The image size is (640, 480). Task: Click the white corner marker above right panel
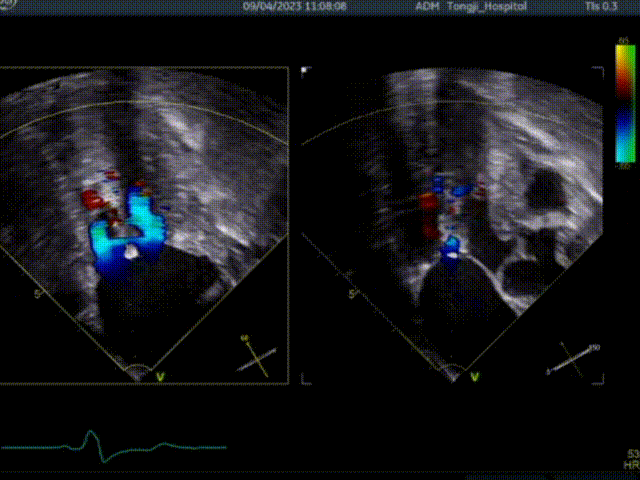point(304,70)
